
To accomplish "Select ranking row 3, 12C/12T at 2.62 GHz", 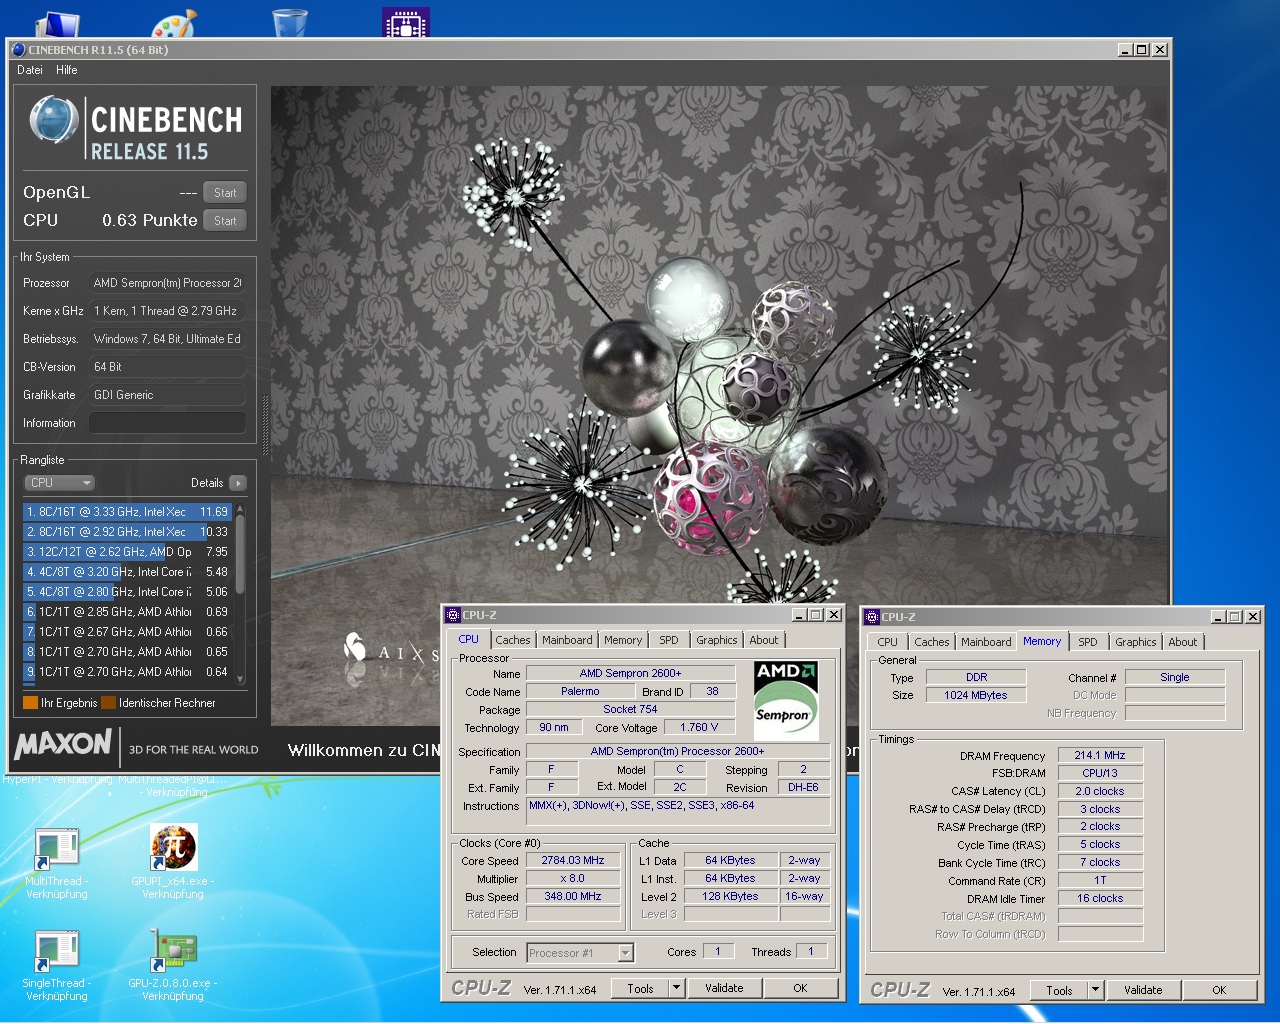I will click(x=128, y=552).
